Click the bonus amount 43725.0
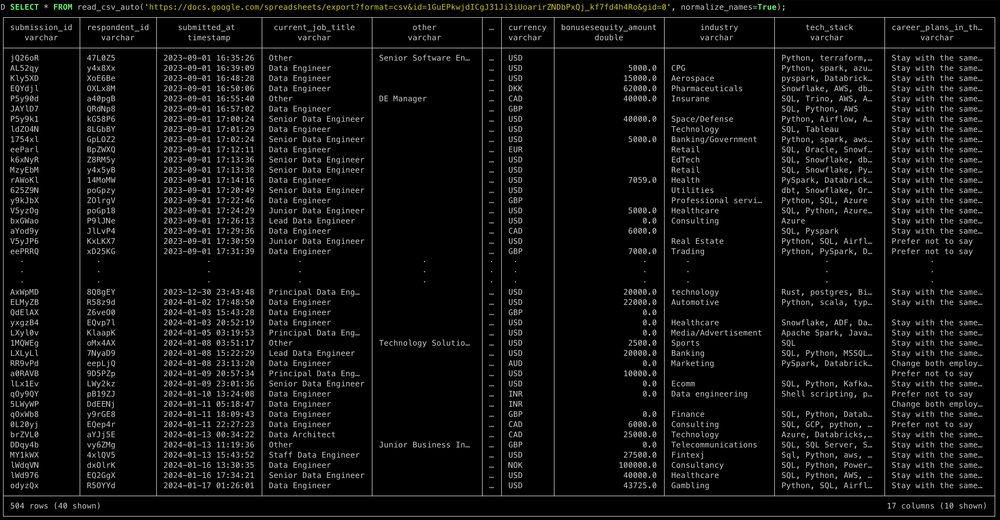The image size is (1000, 520). coord(640,486)
